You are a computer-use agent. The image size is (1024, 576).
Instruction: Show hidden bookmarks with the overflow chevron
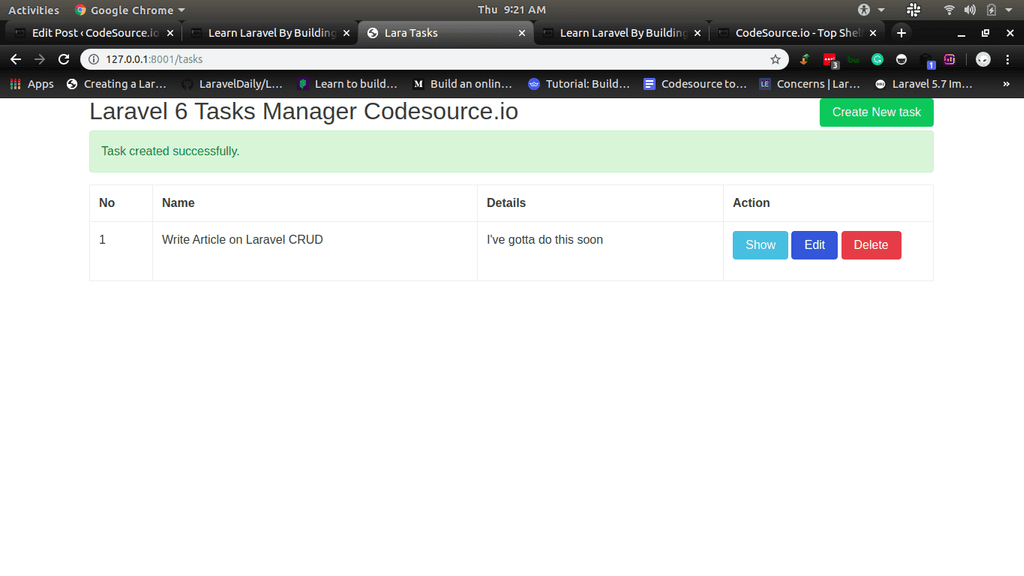point(1005,84)
